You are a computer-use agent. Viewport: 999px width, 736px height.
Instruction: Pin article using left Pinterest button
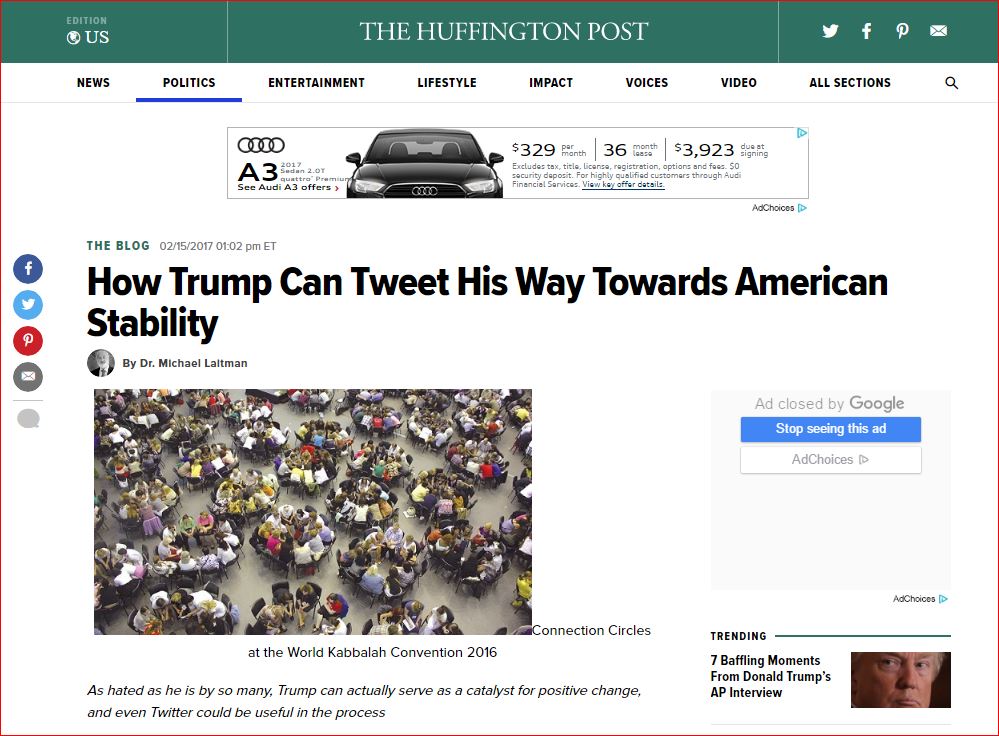pyautogui.click(x=28, y=341)
